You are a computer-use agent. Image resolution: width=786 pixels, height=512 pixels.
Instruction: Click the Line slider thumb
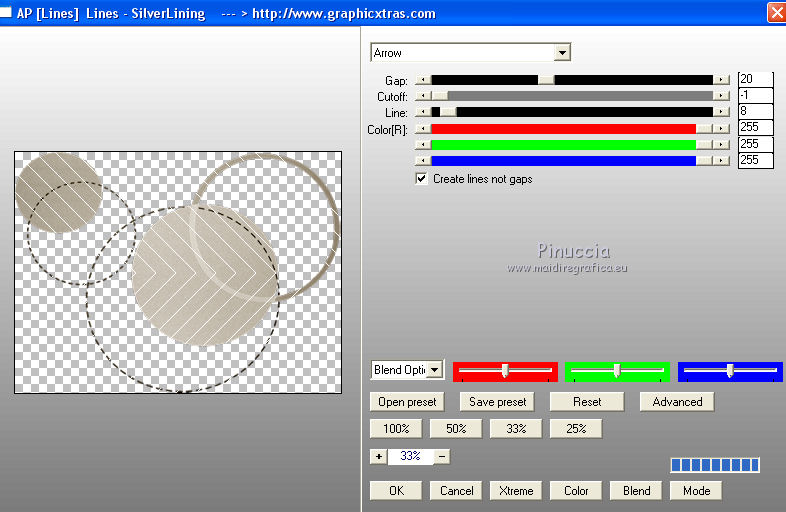(x=448, y=112)
